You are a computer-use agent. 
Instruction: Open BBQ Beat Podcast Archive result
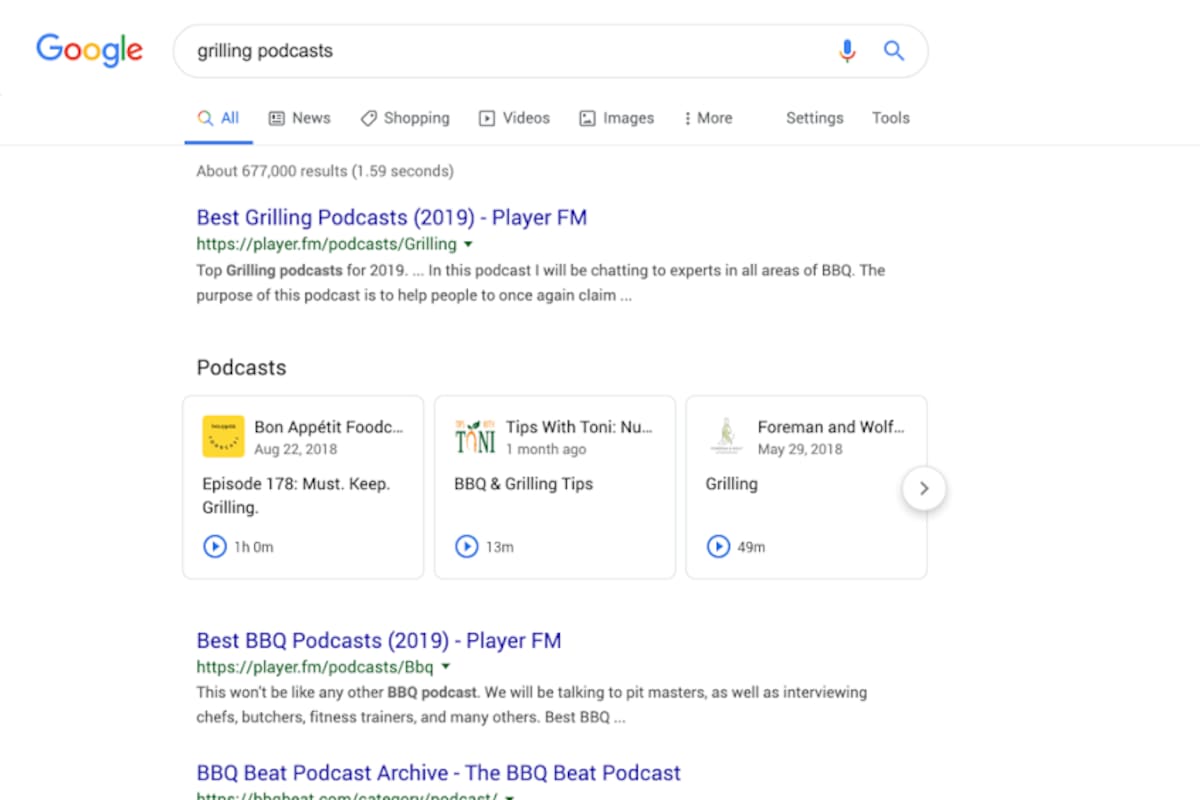tap(438, 773)
